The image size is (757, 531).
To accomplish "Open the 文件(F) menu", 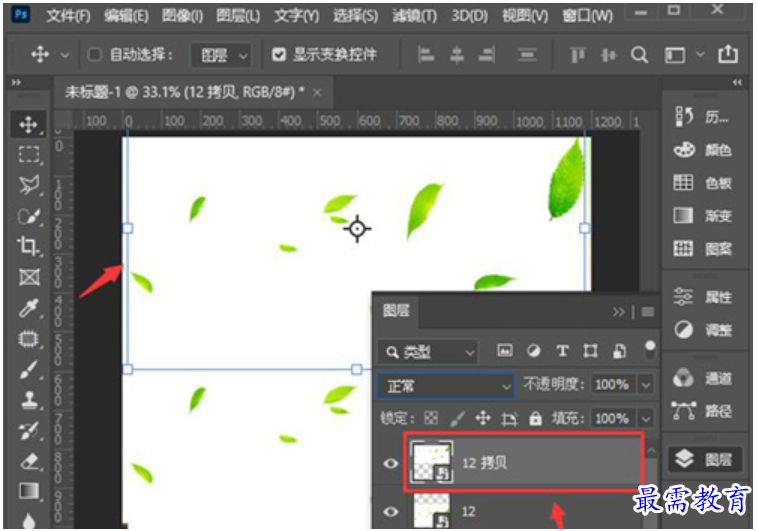I will pyautogui.click(x=68, y=15).
